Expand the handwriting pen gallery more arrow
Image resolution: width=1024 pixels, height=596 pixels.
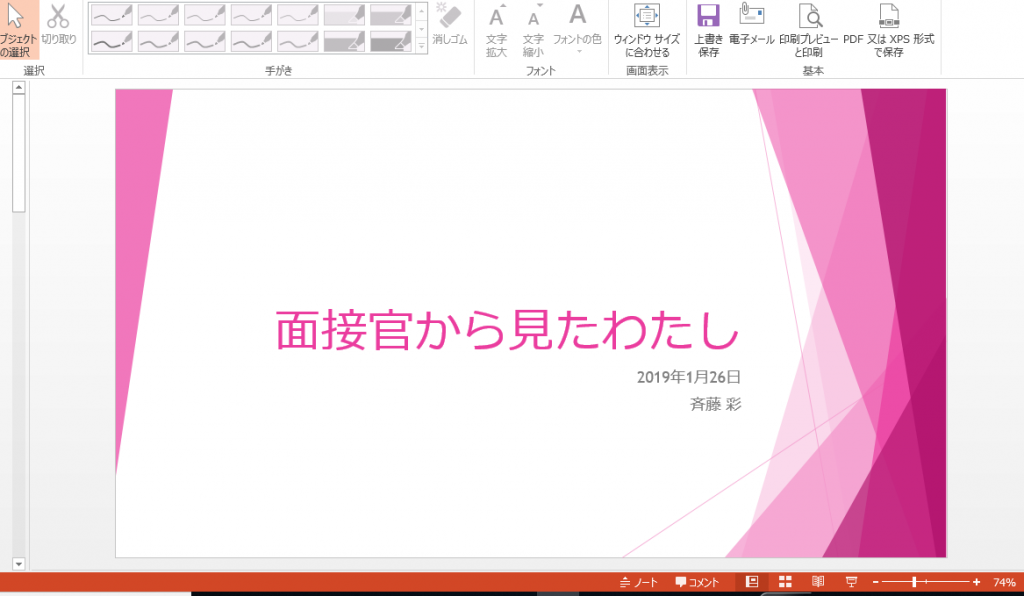pyautogui.click(x=421, y=46)
